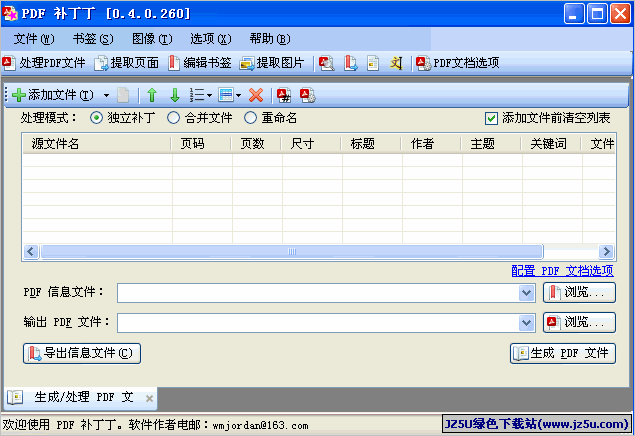Toggle 添加文件前清空列表 checkbox
635x436 pixels.
click(491, 118)
